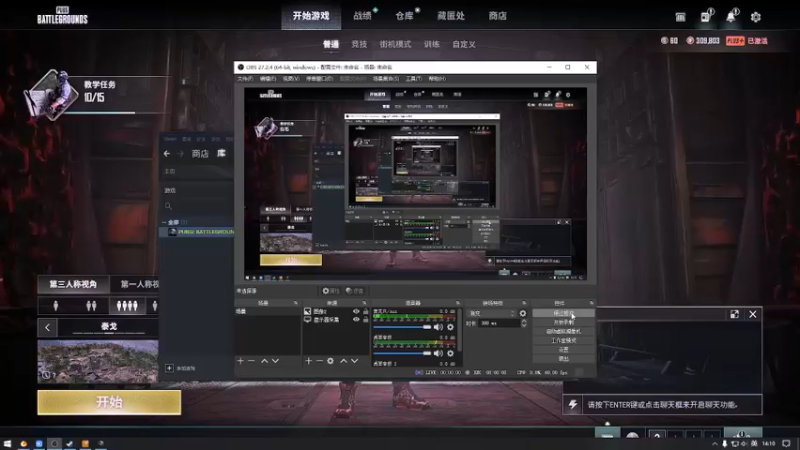Screen dimensions: 800x450
Task: Close the PUBG chat panel
Action: [x=753, y=314]
